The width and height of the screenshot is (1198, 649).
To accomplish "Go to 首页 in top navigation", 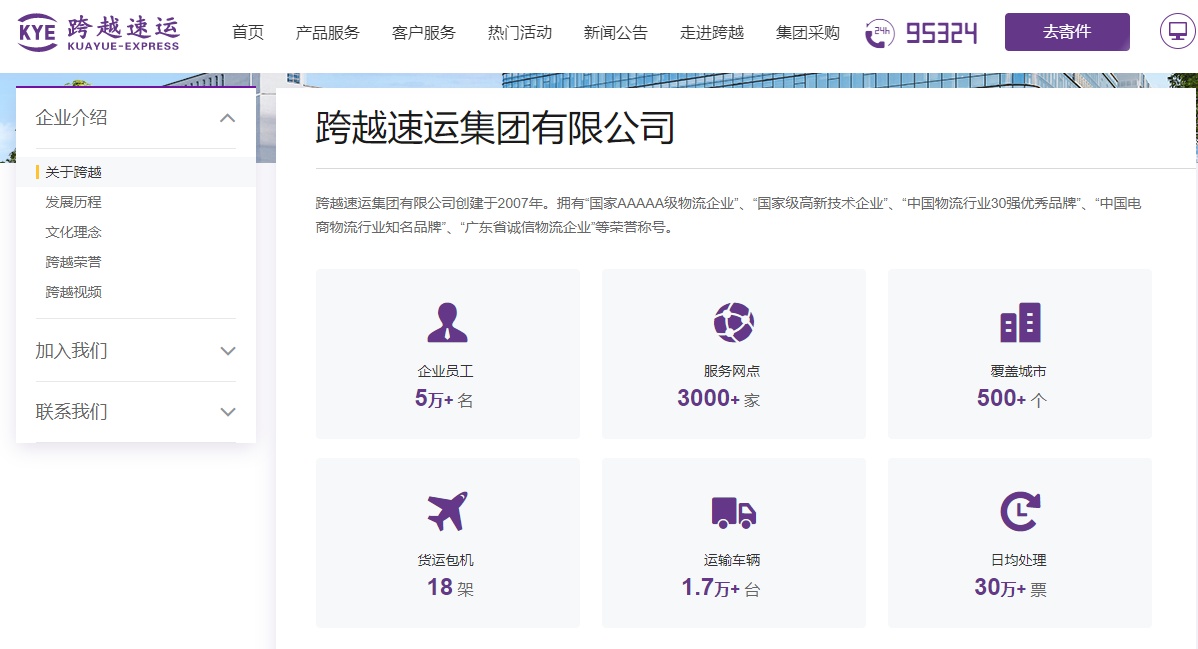I will pos(247,33).
